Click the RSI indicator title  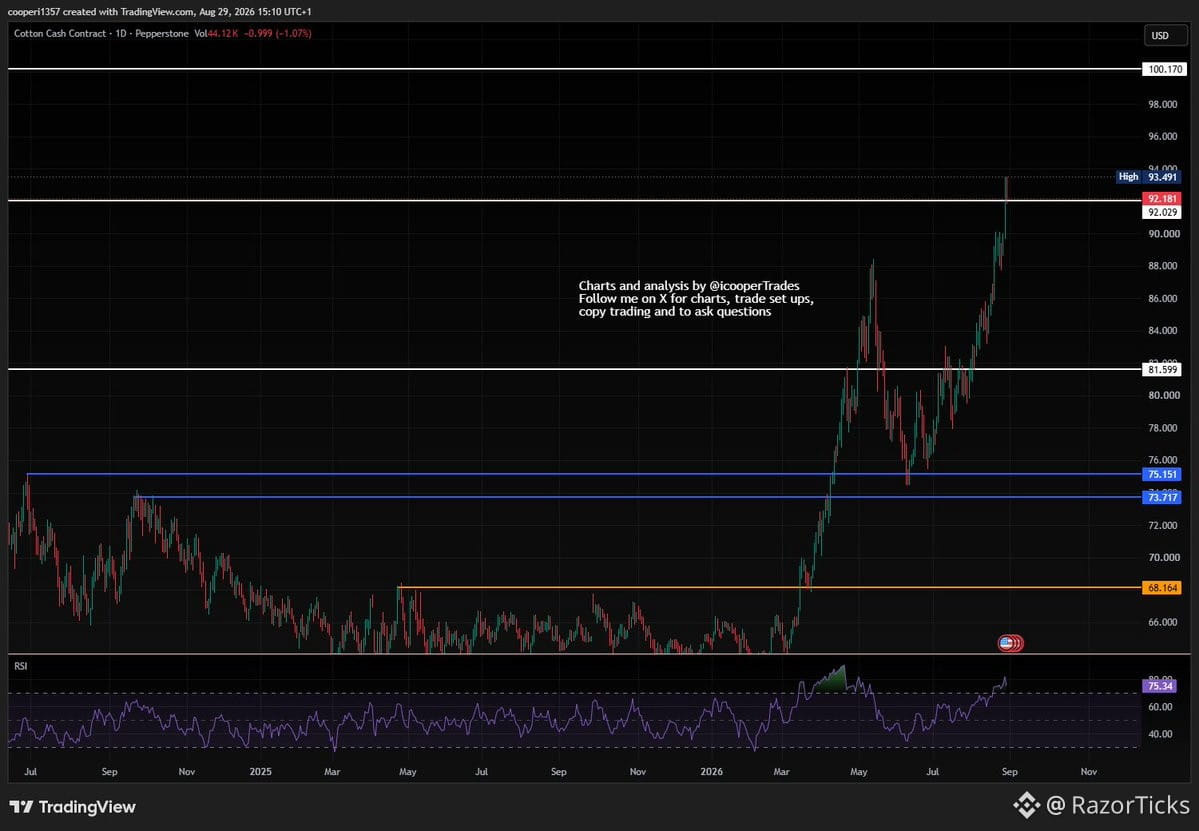(21, 666)
